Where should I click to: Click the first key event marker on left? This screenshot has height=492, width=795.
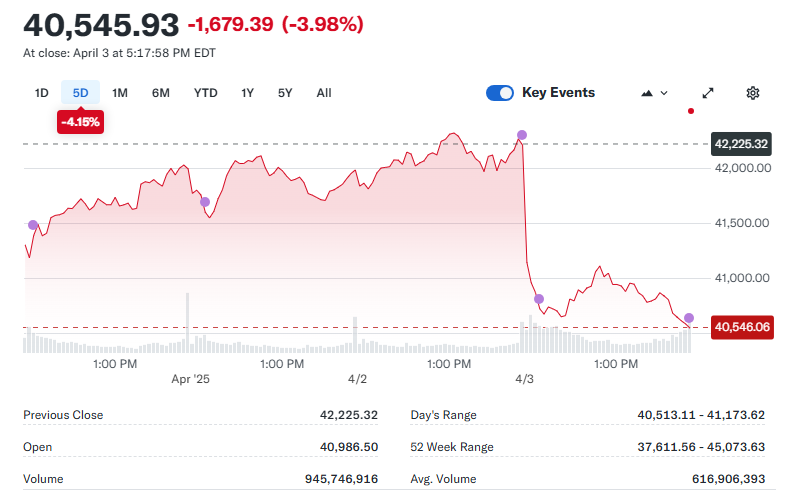tap(33, 225)
